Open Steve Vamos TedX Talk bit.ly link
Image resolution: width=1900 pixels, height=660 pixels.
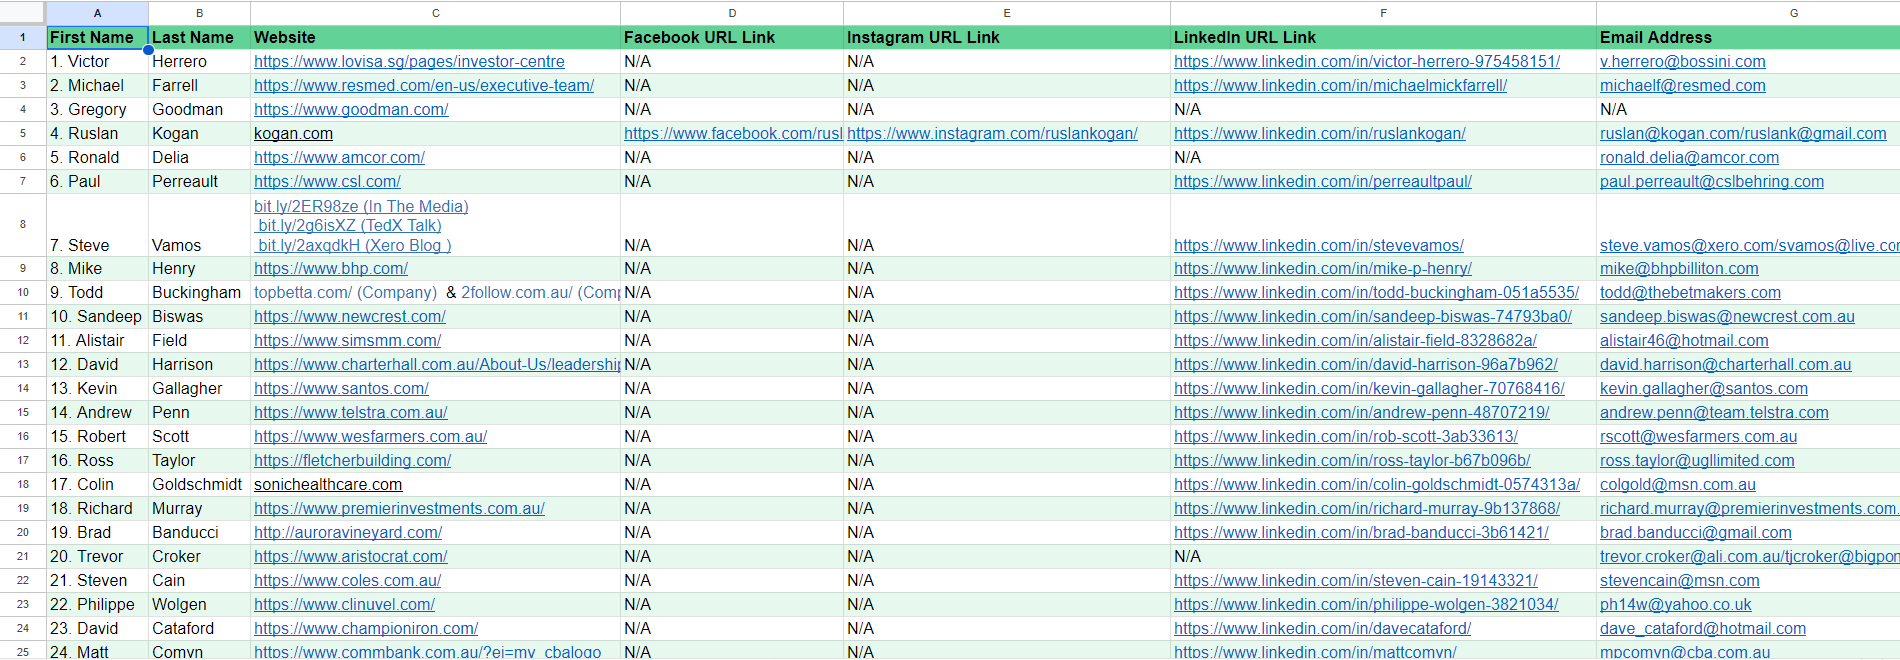click(x=349, y=226)
